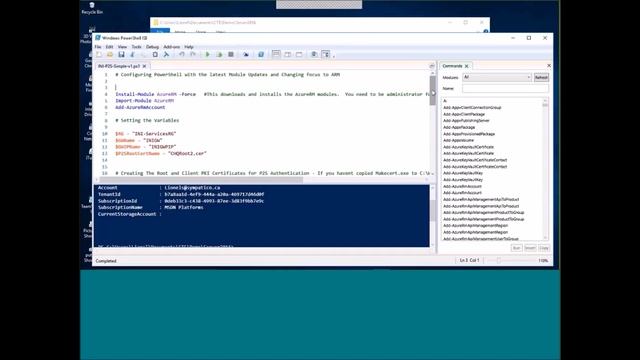This screenshot has width=640, height=360.
Task: Click the Add-AzureRmAccount line in script
Action: (x=140, y=107)
